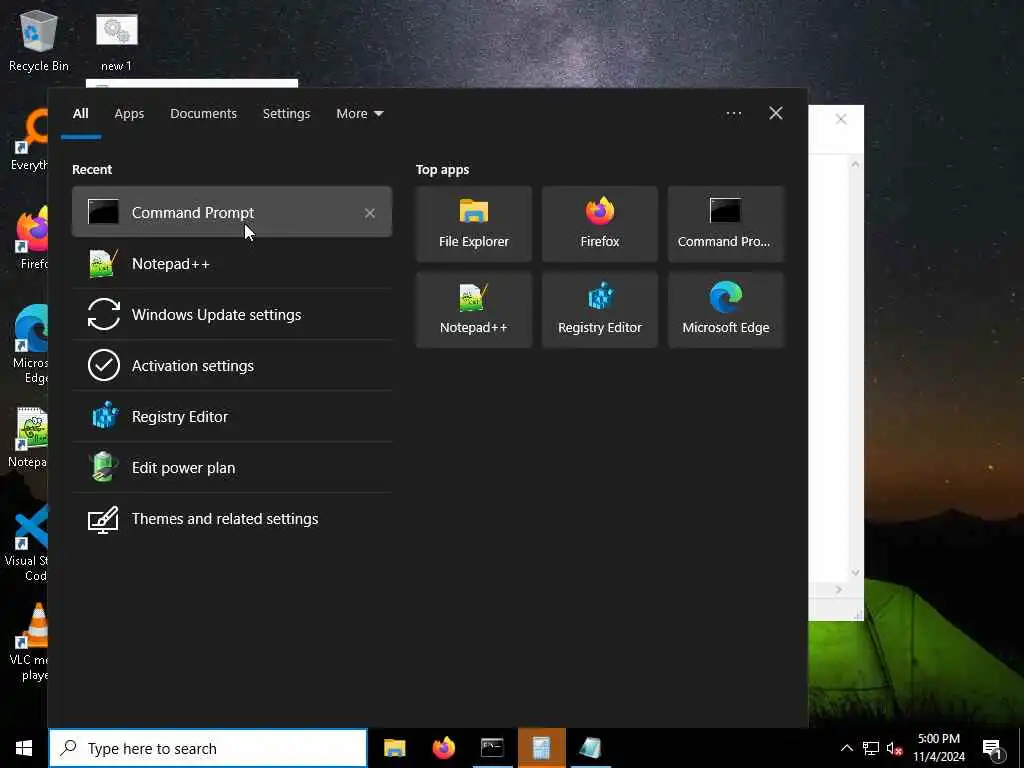Select the Visual Studio Code desktop shortcut
Viewport: 1024px width, 768px height.
[27, 543]
